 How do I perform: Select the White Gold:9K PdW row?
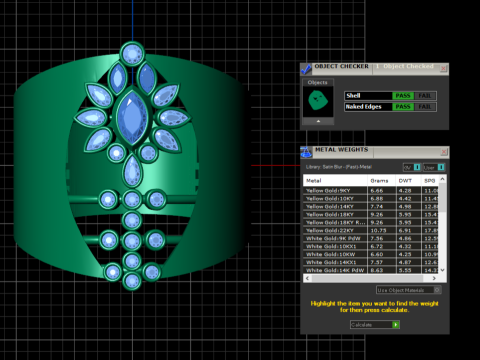[x=371, y=239]
